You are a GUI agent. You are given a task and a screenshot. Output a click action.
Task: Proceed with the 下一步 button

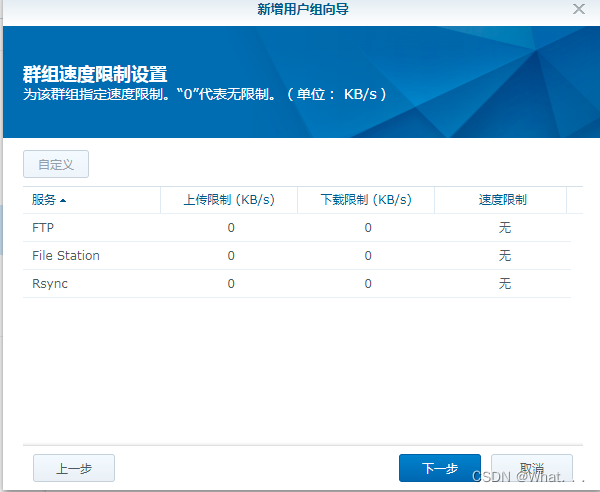click(x=440, y=468)
